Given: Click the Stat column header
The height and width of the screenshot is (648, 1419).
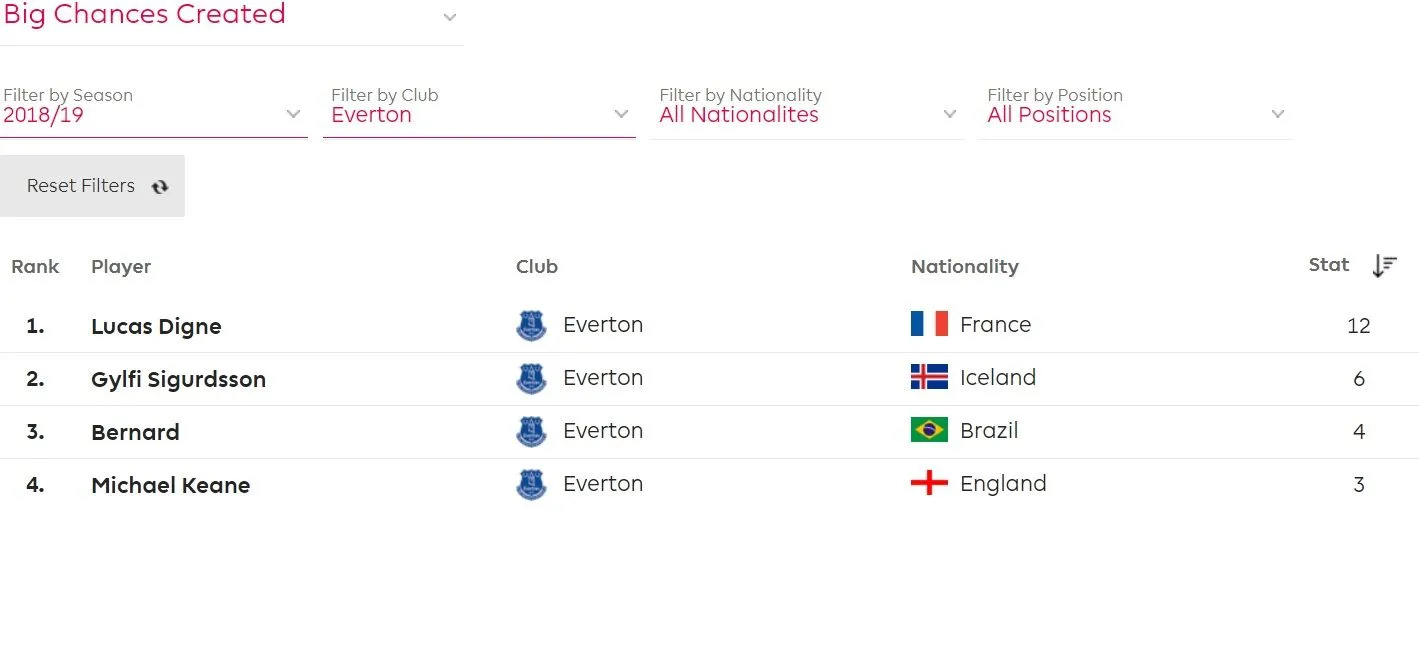Looking at the screenshot, I should 1328,265.
